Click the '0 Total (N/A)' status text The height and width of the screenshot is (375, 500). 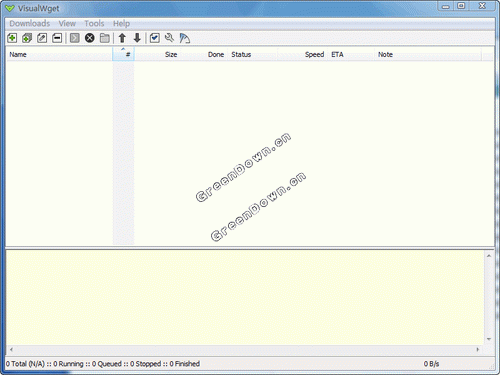[x=25, y=364]
